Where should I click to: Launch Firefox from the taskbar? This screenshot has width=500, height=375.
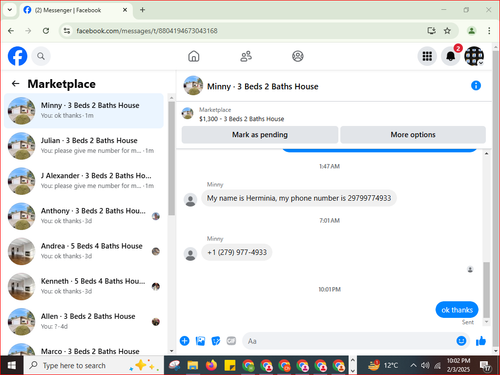pos(211,366)
